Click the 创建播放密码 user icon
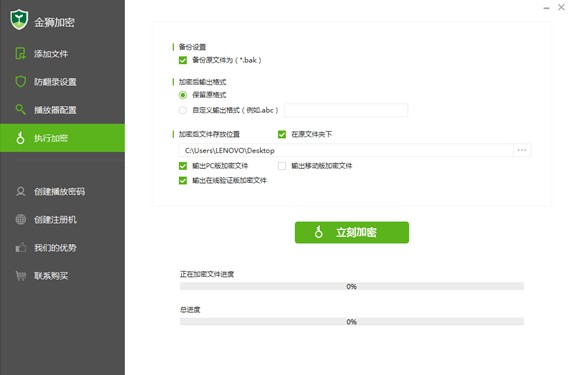This screenshot has height=375, width=577. [x=21, y=191]
